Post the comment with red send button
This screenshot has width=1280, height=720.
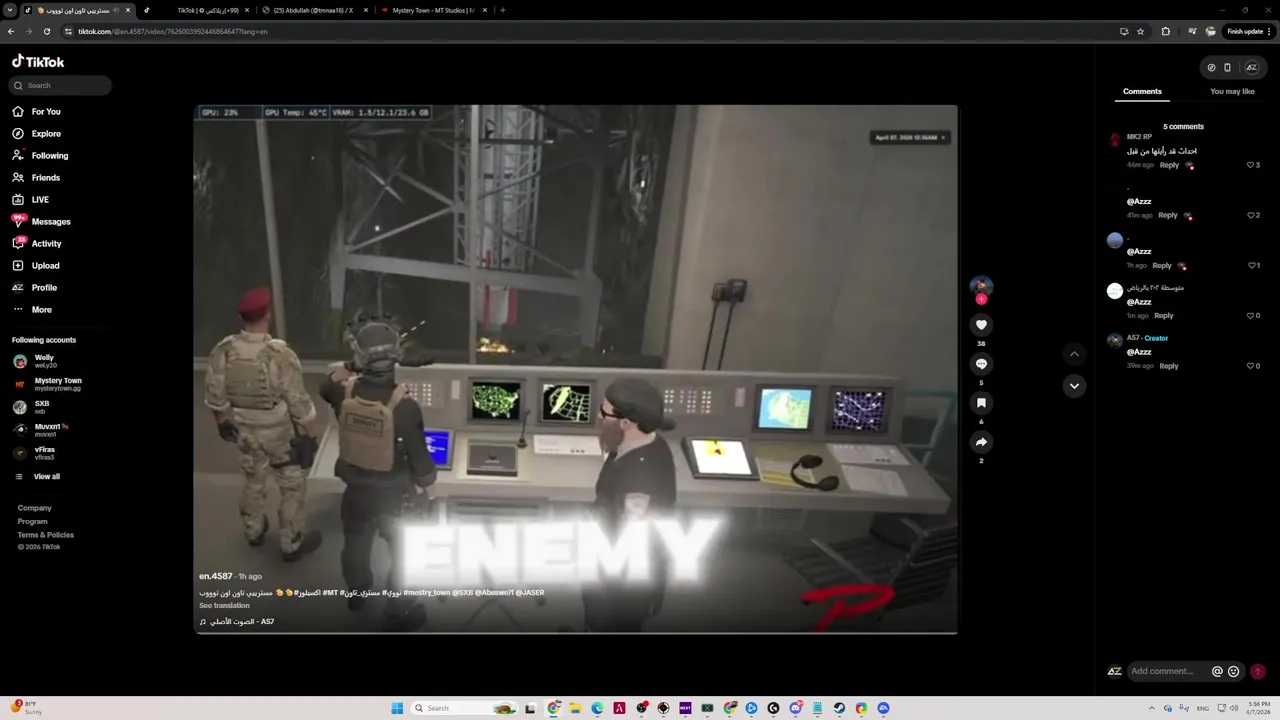pos(1258,672)
